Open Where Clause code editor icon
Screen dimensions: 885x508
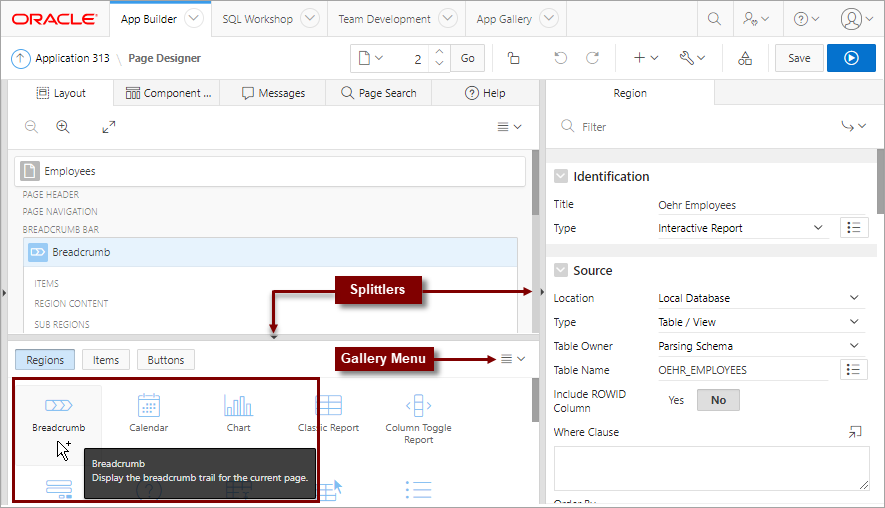[x=855, y=432]
